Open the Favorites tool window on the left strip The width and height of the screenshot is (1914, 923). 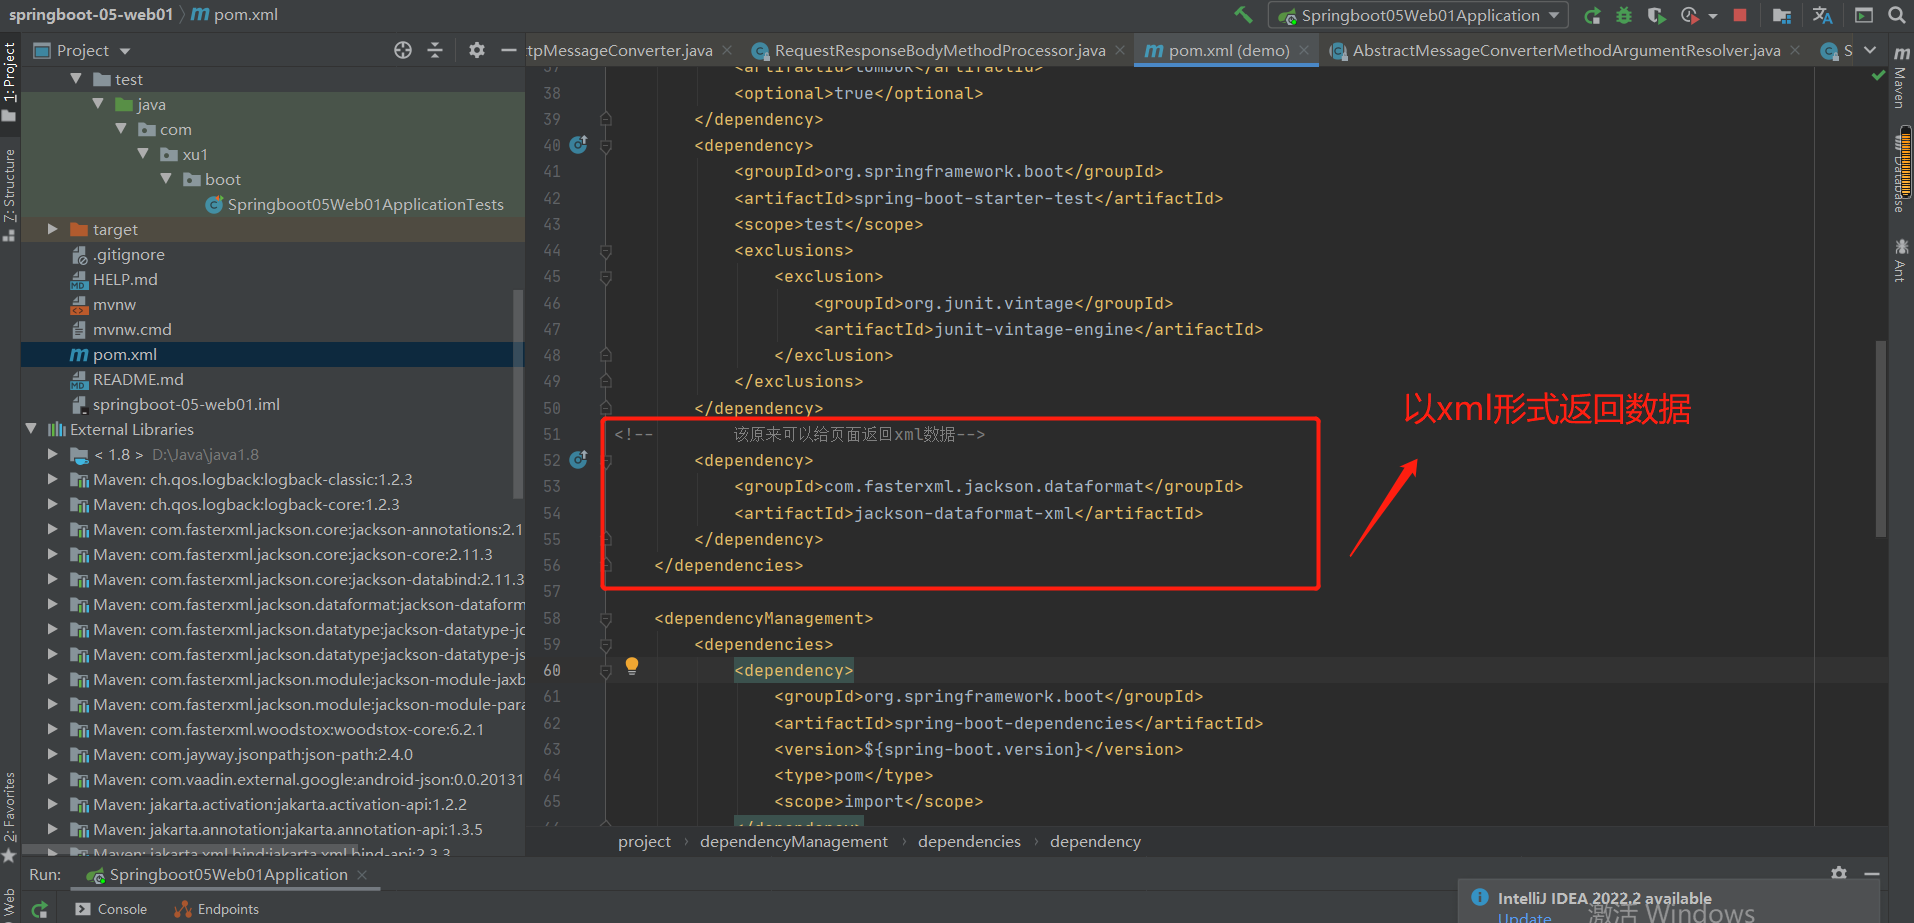tap(9, 816)
